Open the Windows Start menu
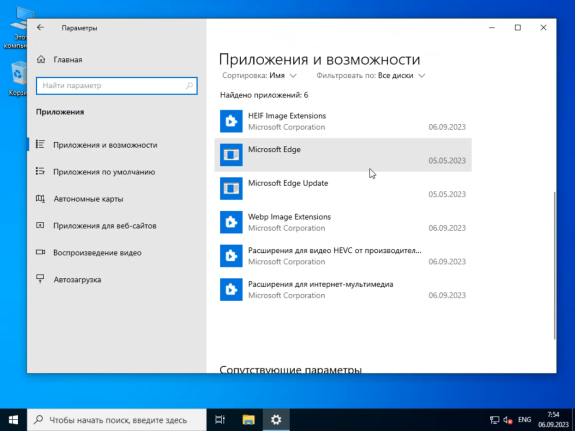 [13, 420]
